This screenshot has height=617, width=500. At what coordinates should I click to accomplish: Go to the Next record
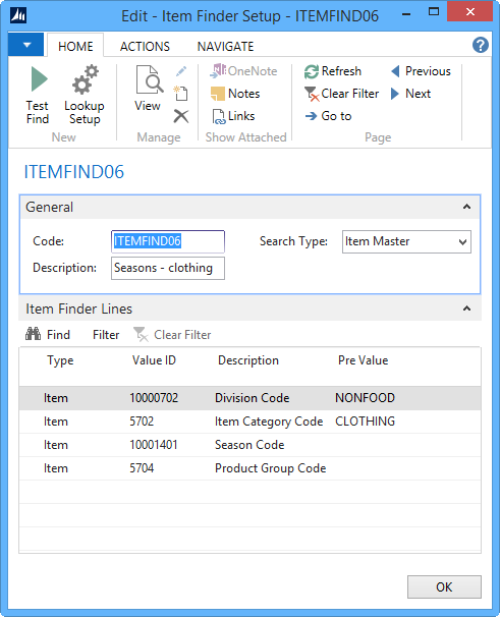click(x=411, y=94)
